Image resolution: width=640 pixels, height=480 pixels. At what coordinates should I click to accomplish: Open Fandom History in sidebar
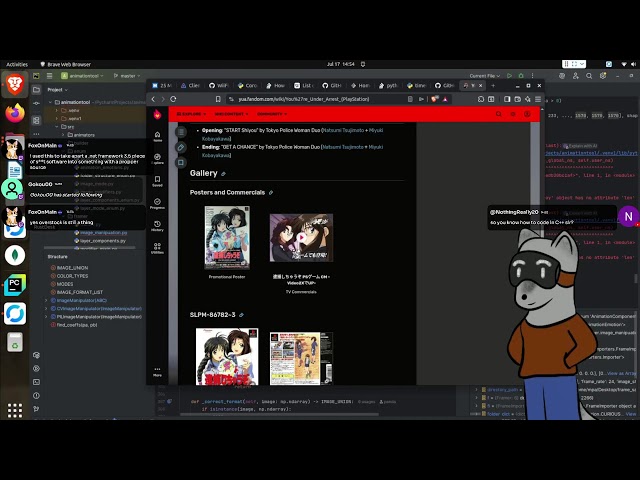point(158,226)
